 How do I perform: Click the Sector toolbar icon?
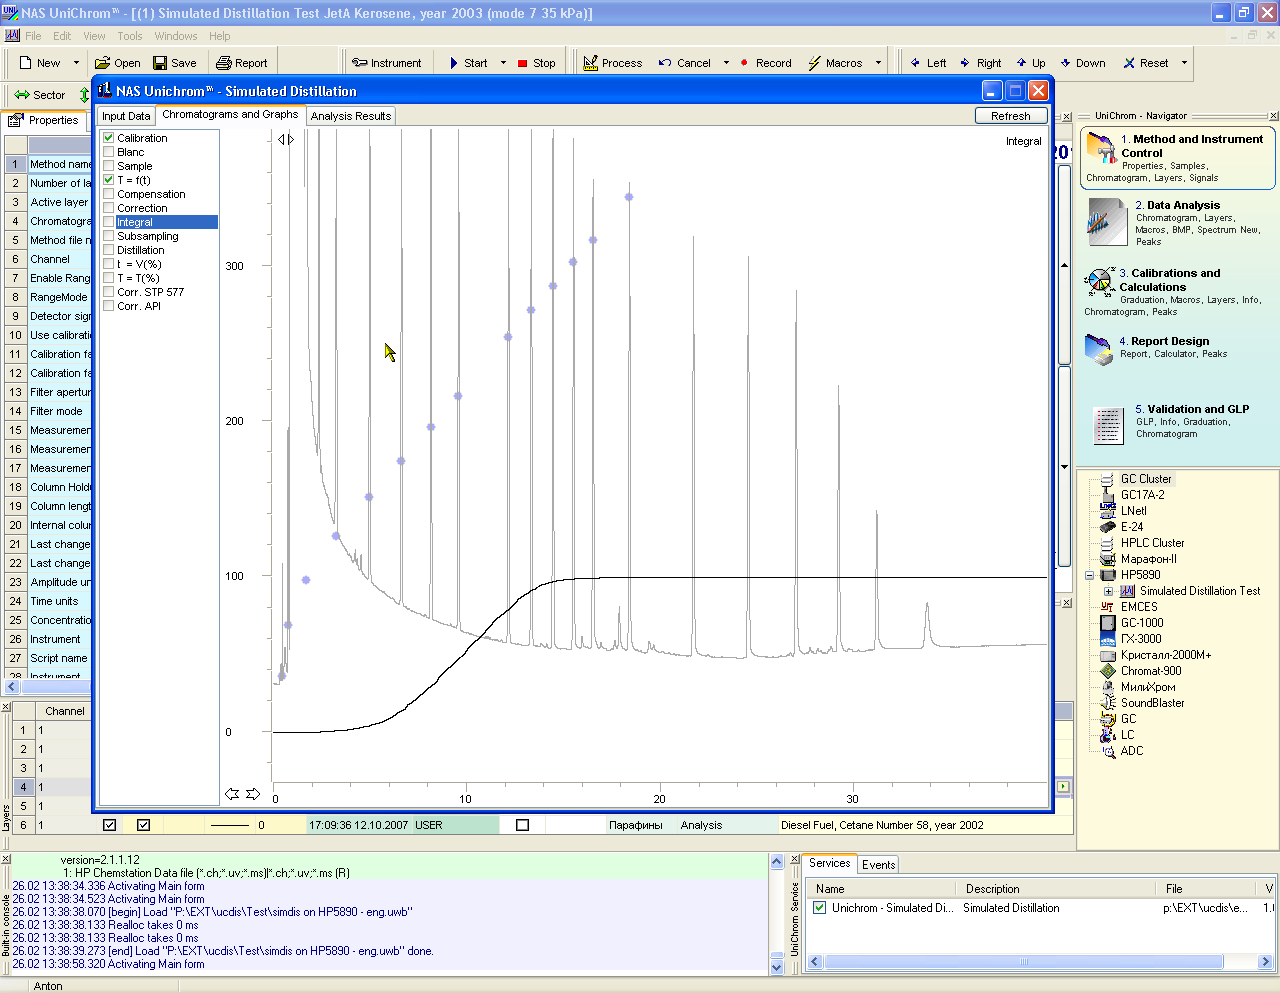(x=22, y=95)
